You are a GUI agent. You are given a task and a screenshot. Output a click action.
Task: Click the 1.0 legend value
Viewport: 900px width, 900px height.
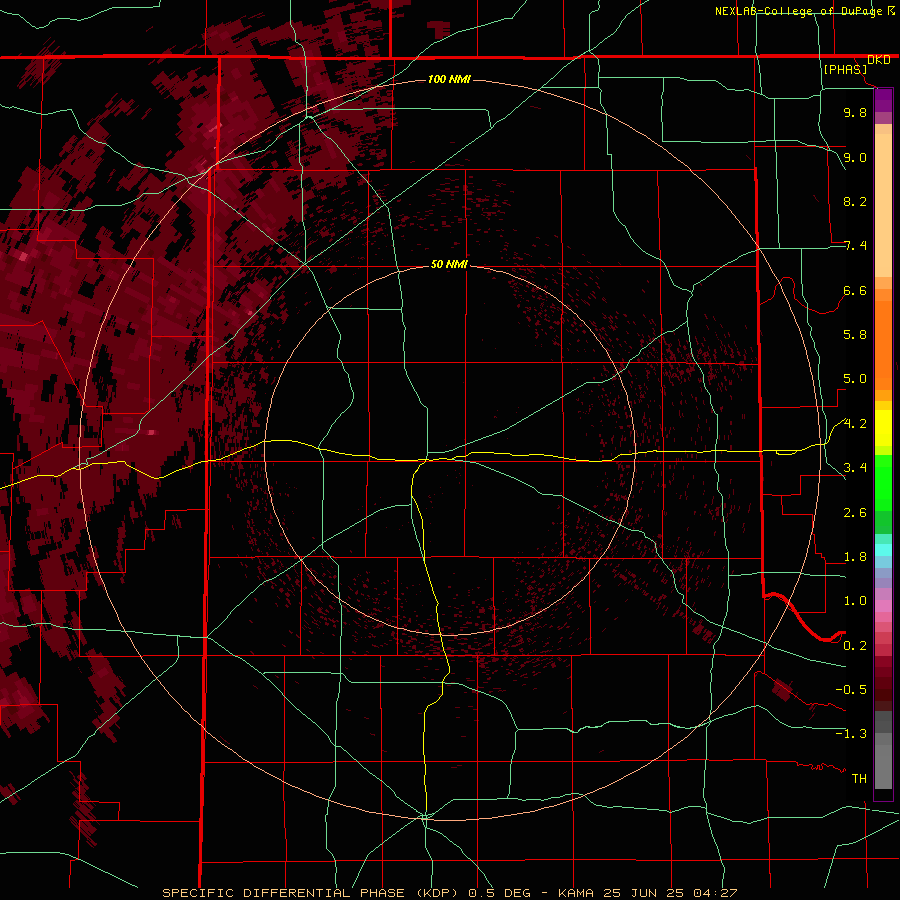(855, 601)
